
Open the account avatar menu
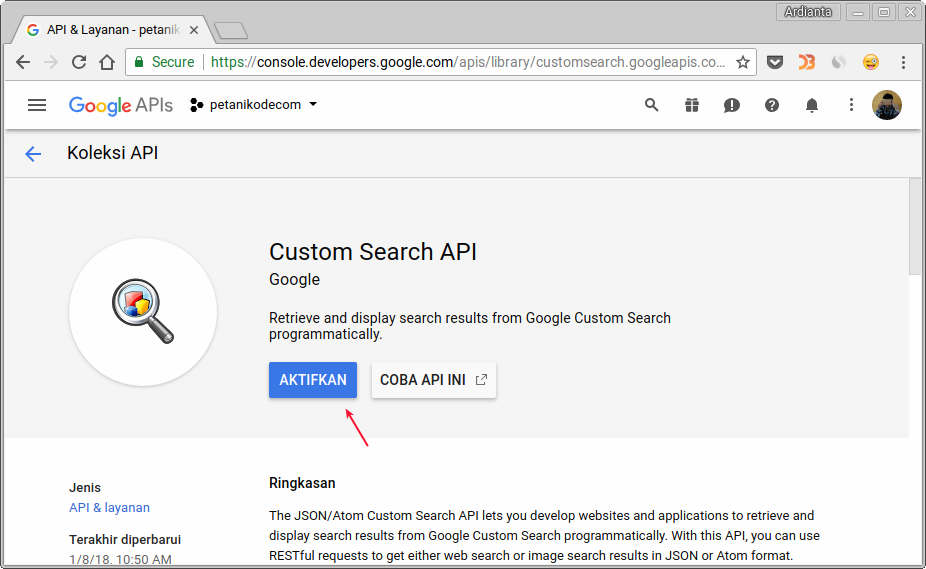[886, 105]
